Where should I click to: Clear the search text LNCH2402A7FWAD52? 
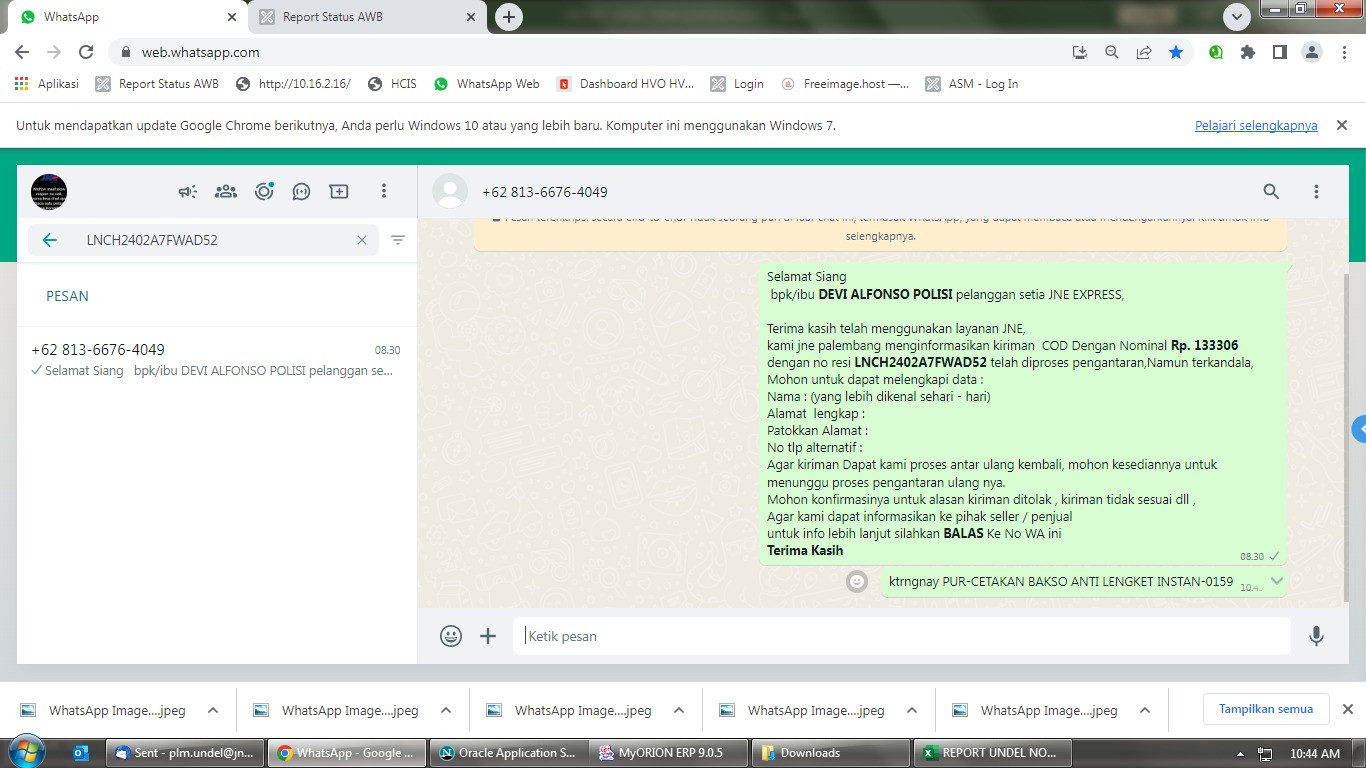(362, 240)
